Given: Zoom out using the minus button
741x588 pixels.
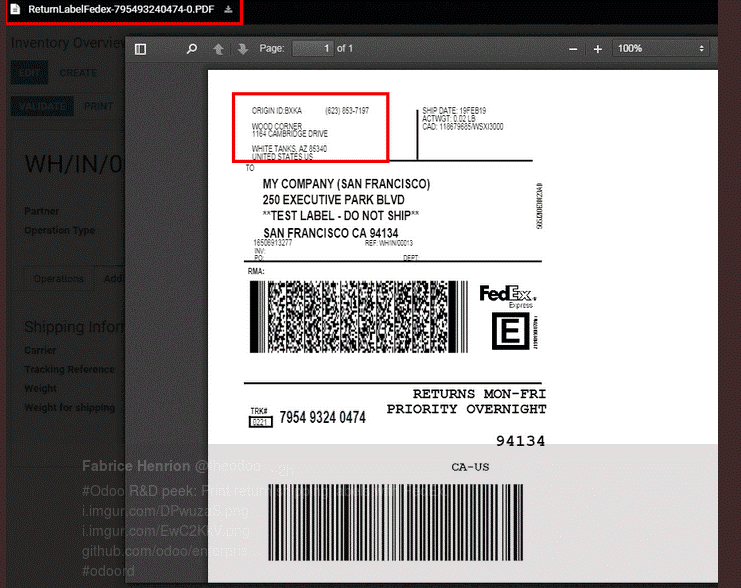Looking at the screenshot, I should pos(573,49).
